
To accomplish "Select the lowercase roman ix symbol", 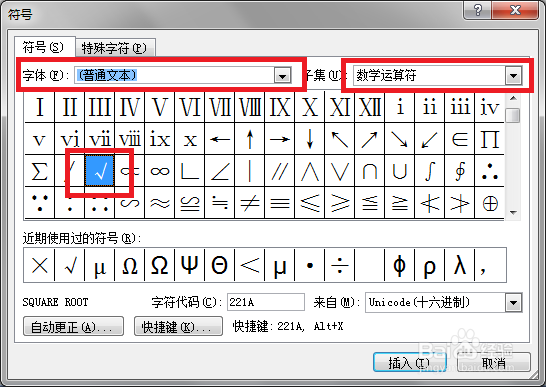I will click(159, 139).
